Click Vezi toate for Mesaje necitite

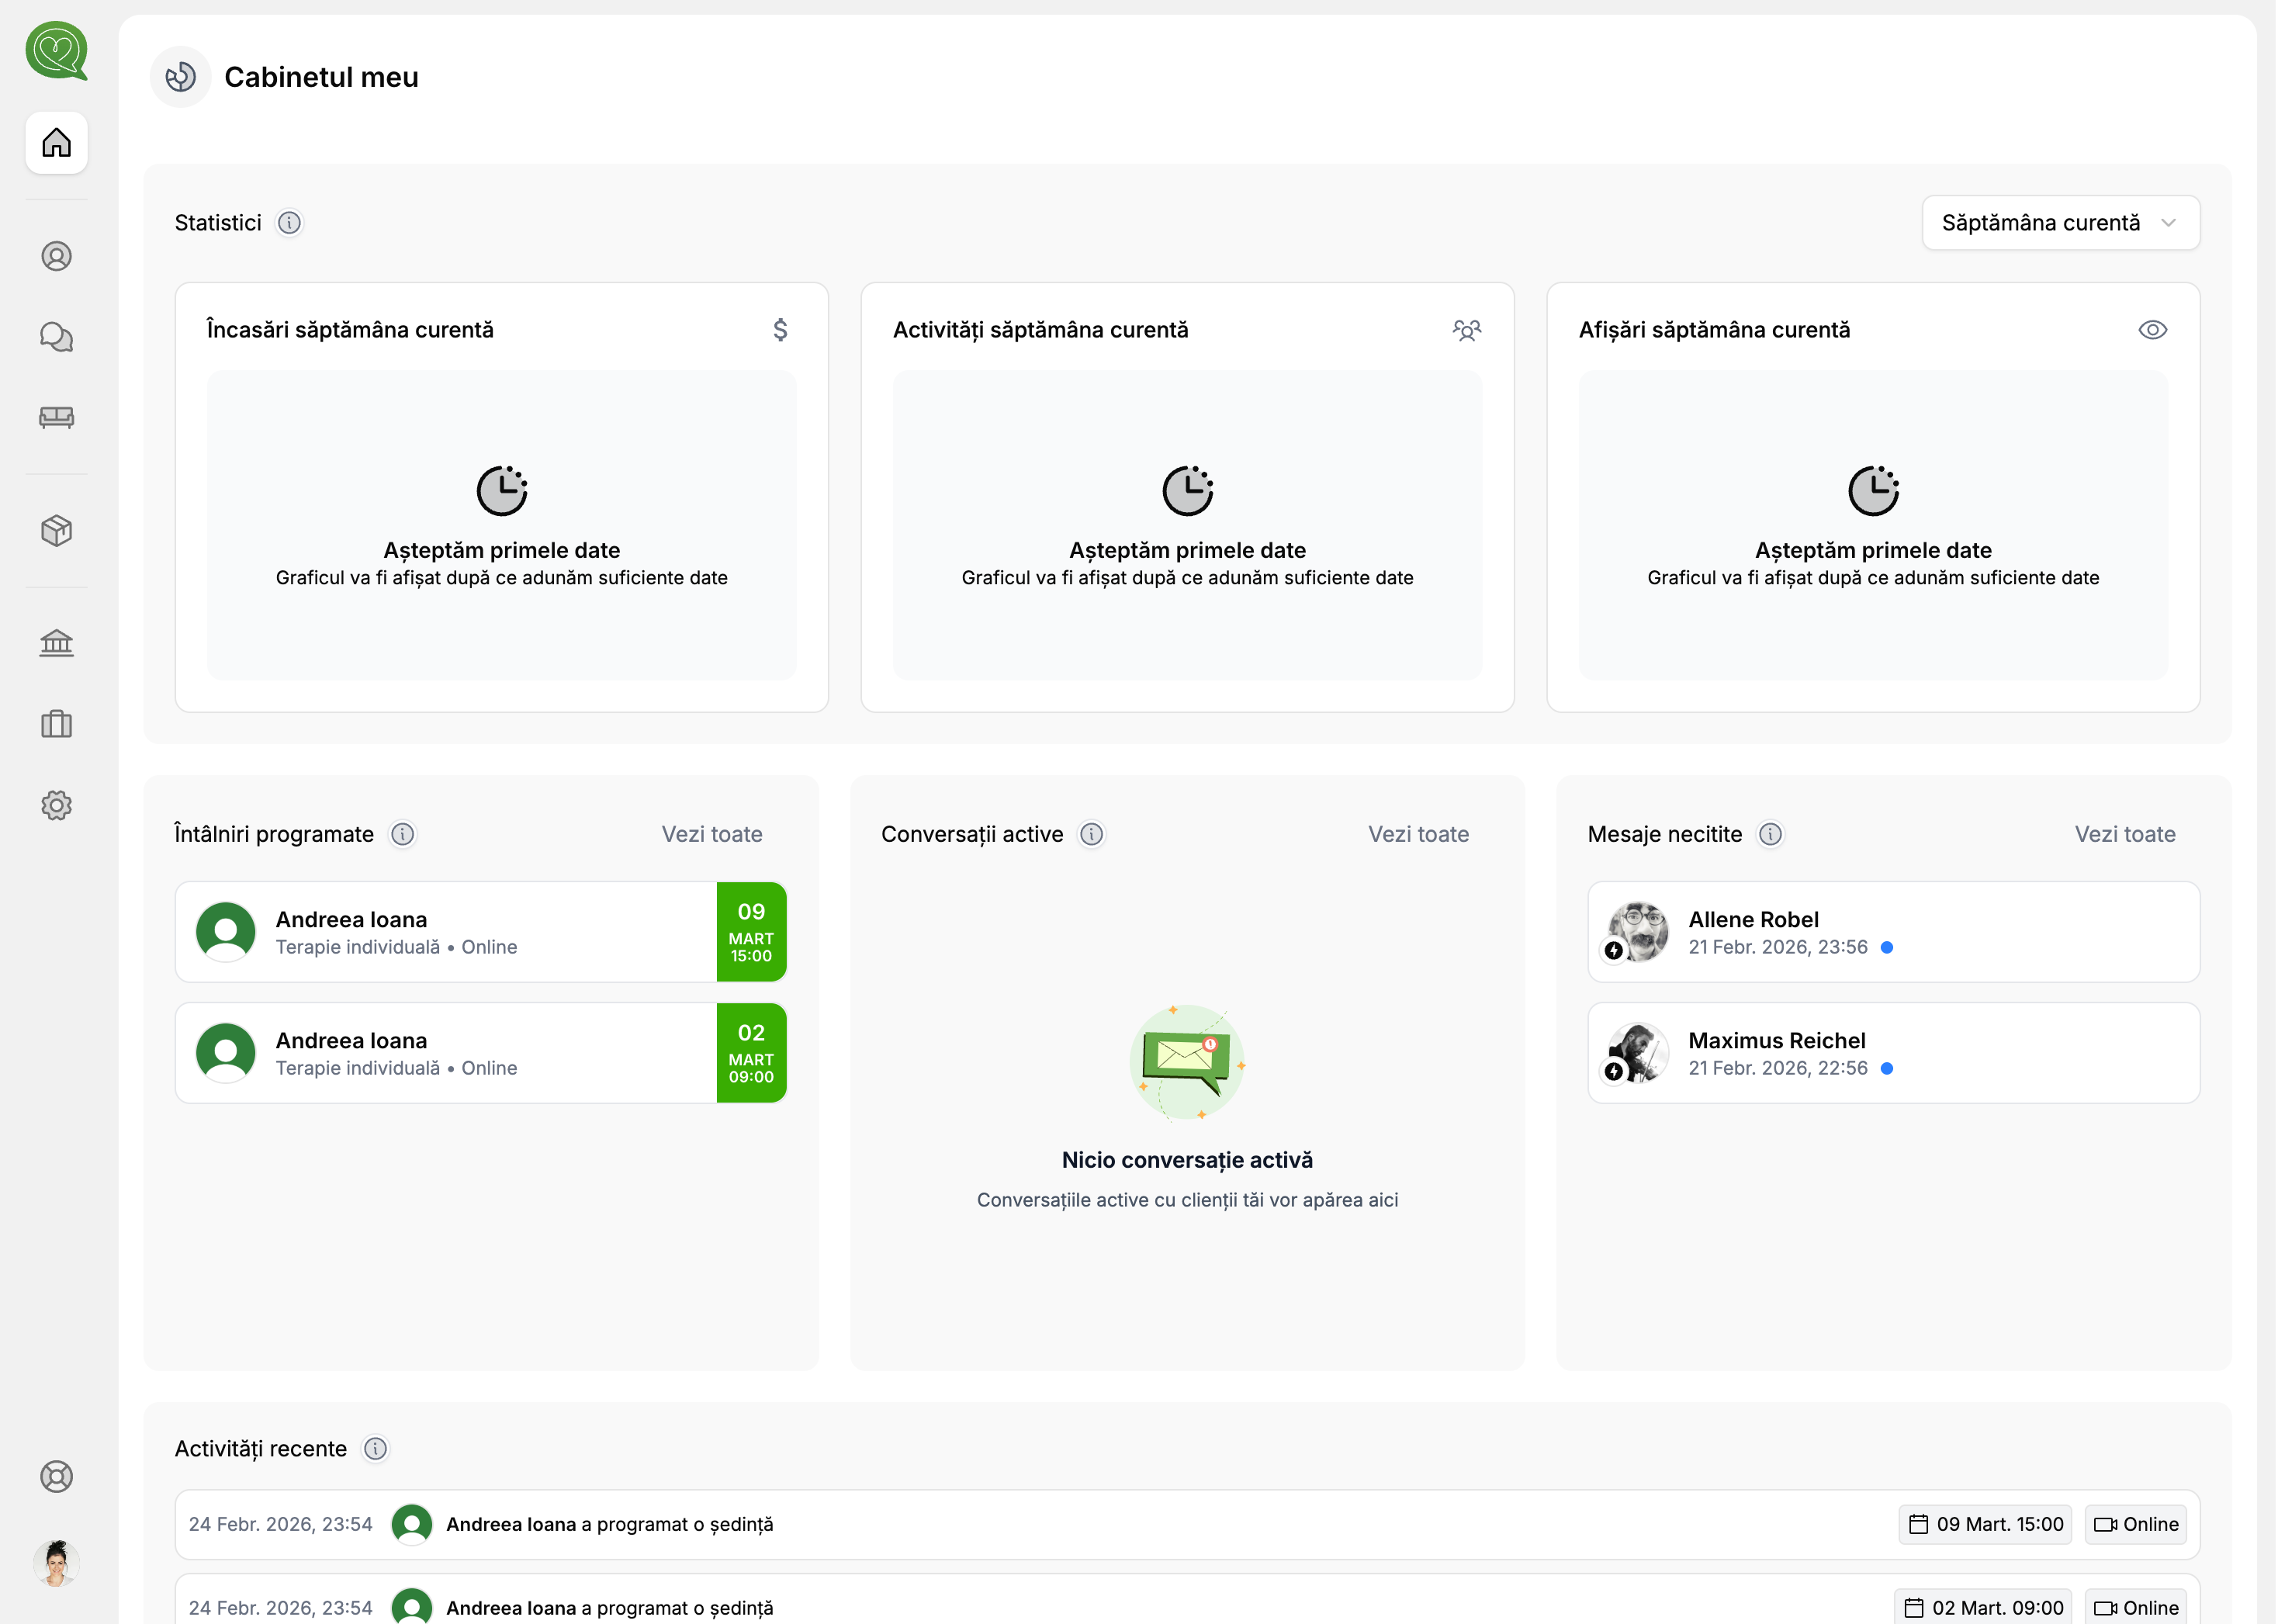[x=2125, y=834]
